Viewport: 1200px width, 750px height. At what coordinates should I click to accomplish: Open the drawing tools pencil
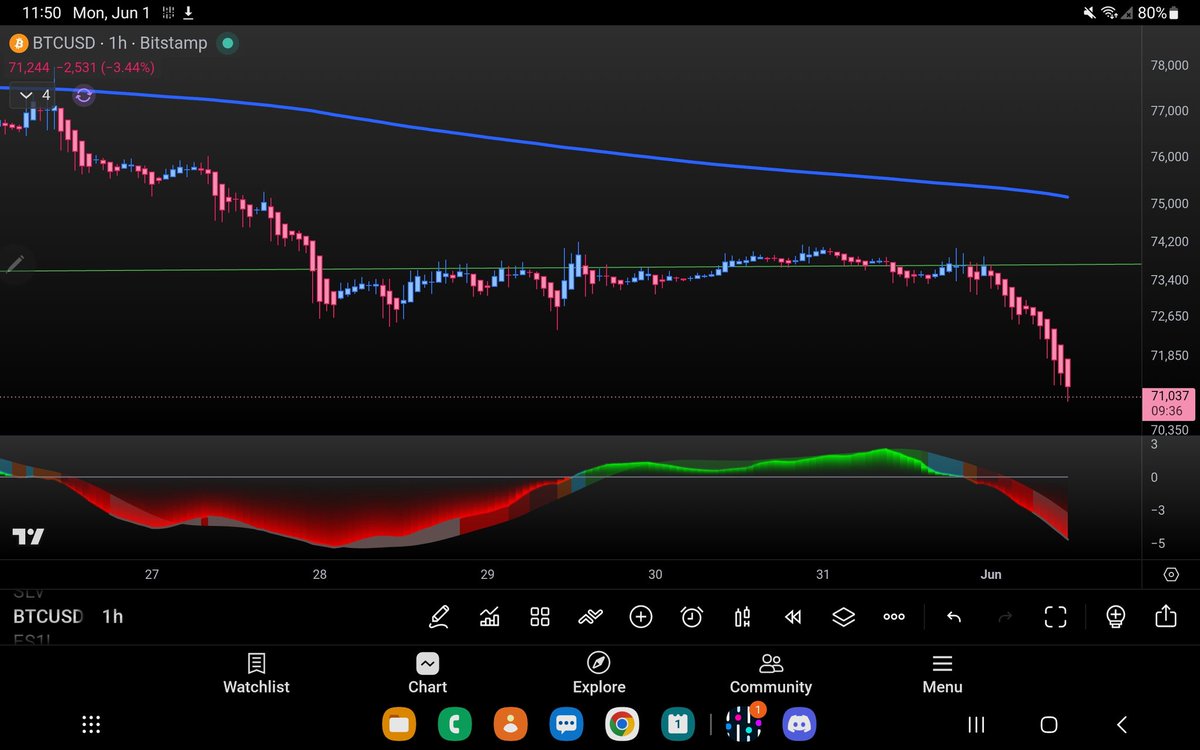pyautogui.click(x=438, y=616)
